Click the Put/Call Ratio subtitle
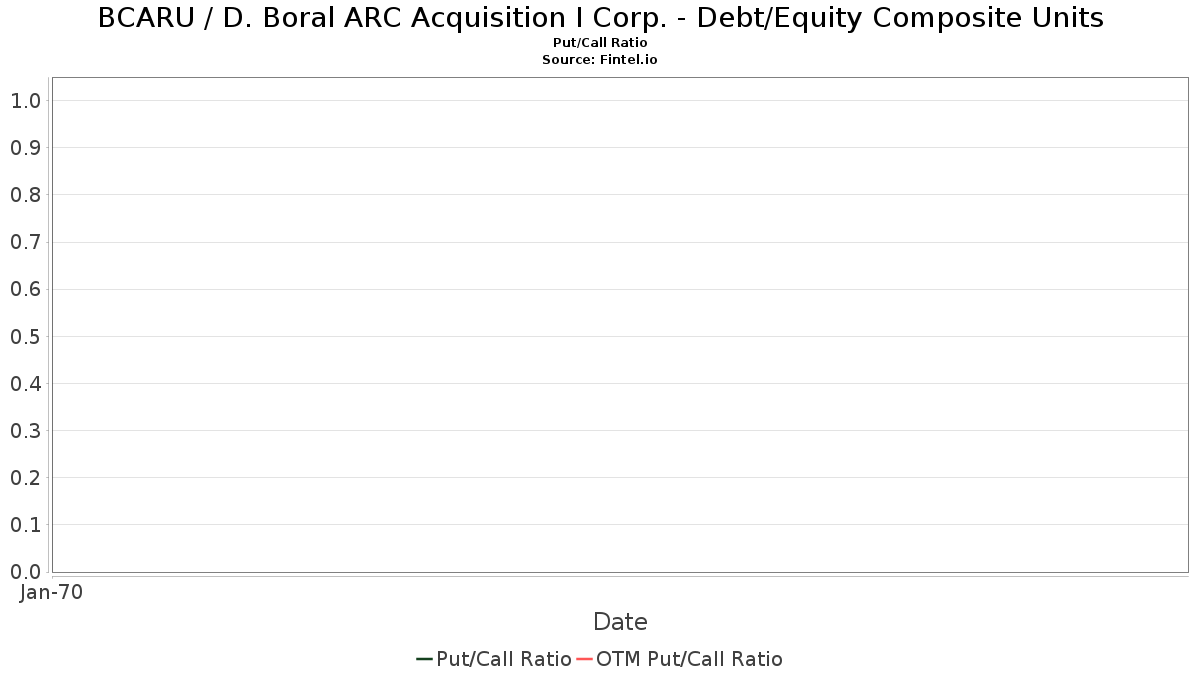Screen dimensions: 1200x675 [600, 43]
